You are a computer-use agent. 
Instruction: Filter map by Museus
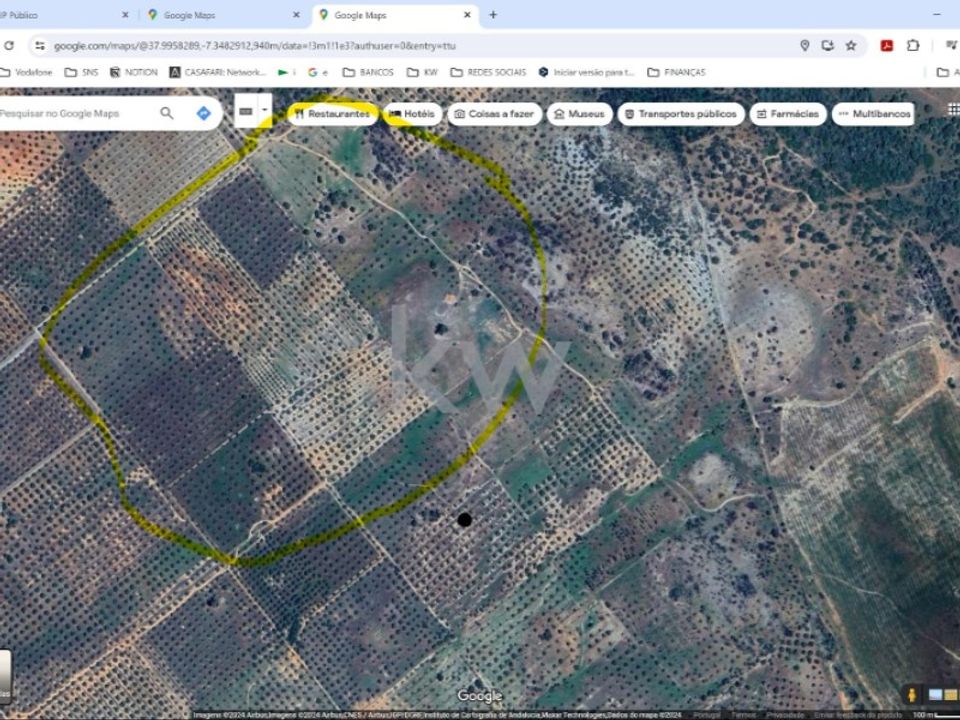(580, 114)
